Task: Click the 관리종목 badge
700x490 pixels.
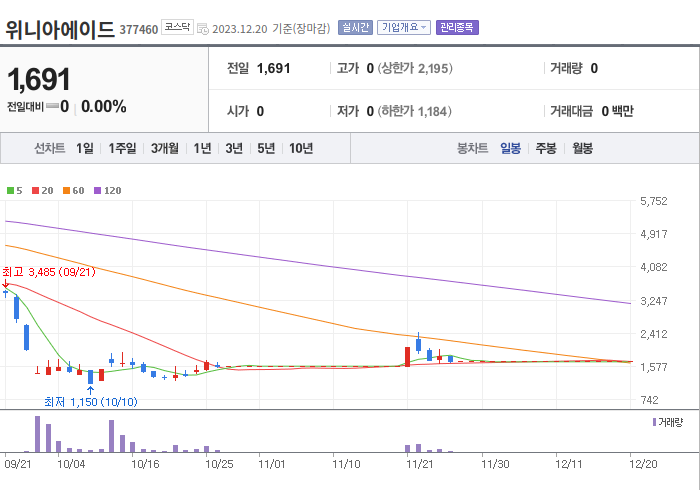Action: (457, 28)
